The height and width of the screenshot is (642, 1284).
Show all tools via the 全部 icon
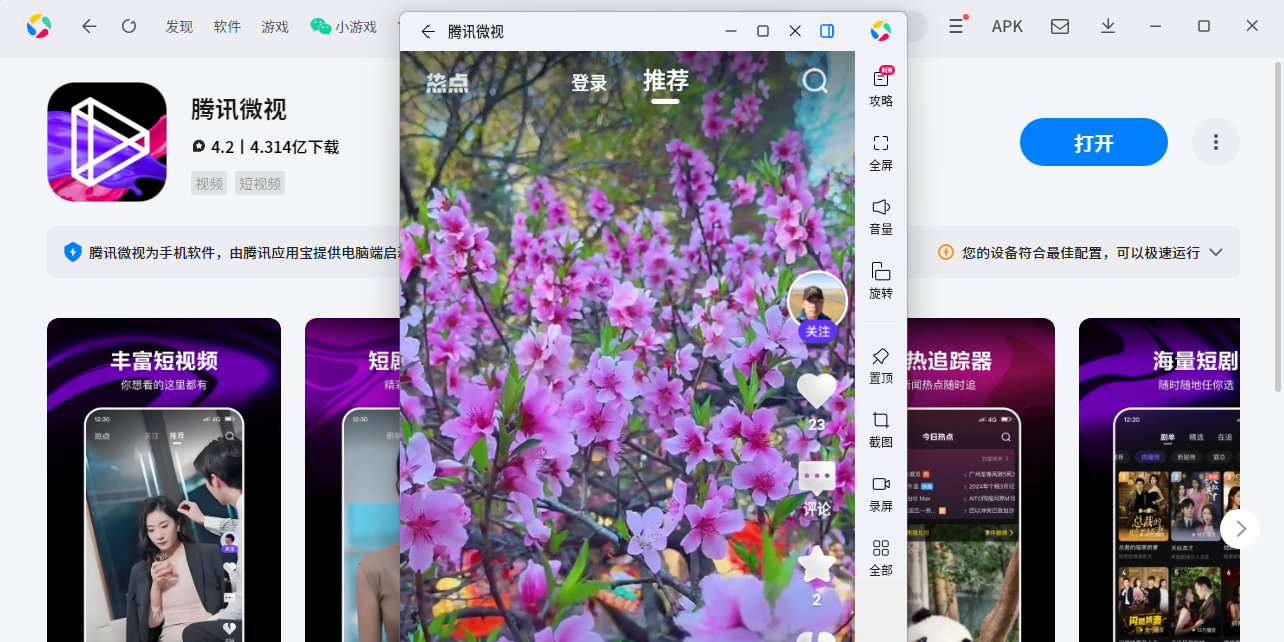click(x=881, y=558)
